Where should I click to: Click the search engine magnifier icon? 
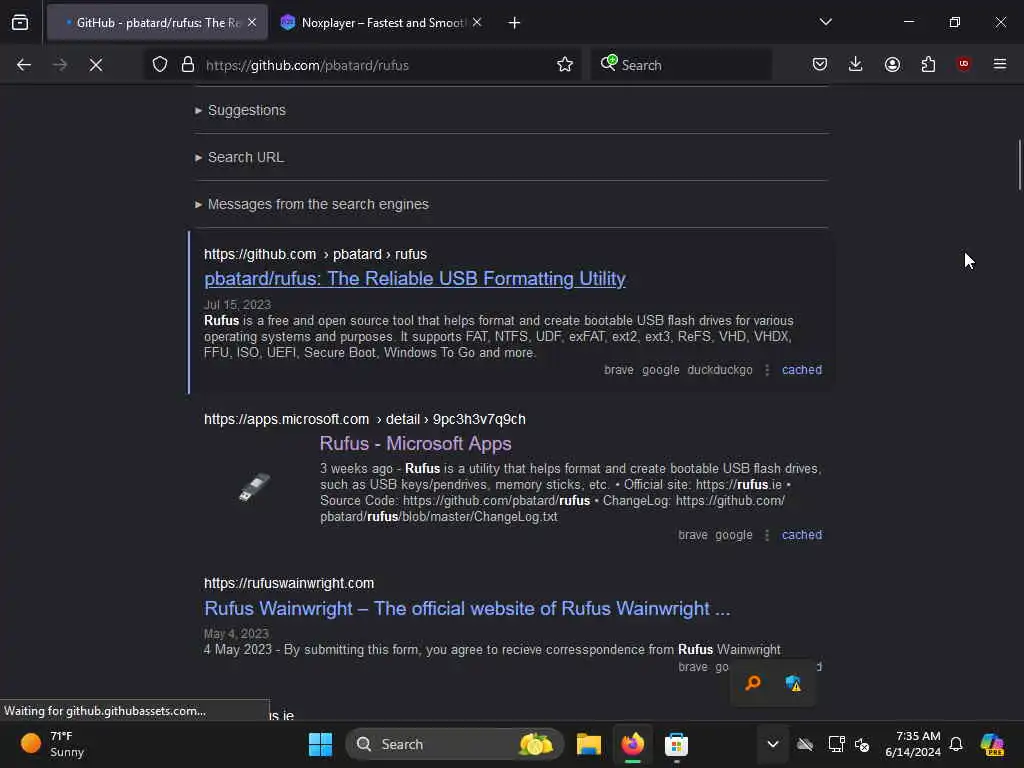[x=609, y=63]
